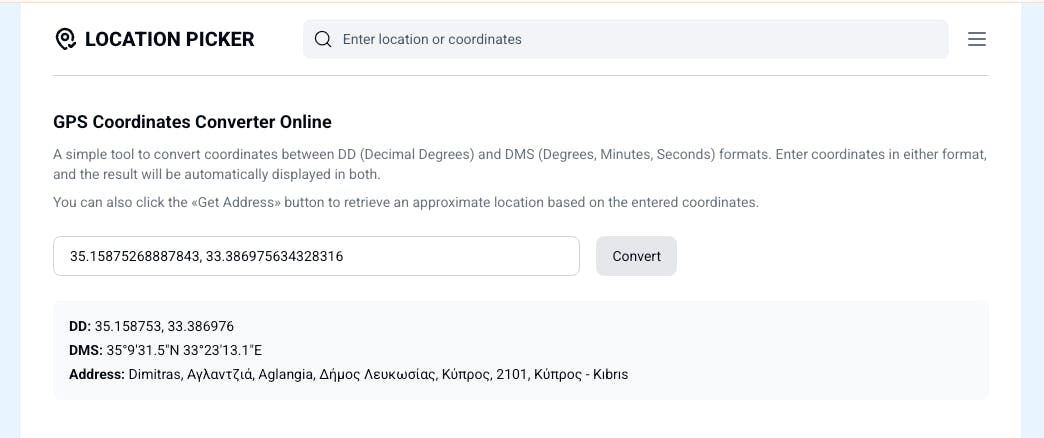Viewport: 1044px width, 438px height.
Task: Click the 'Κύπρος - Kıbrıs' text at the address end
Action: [x=581, y=375]
